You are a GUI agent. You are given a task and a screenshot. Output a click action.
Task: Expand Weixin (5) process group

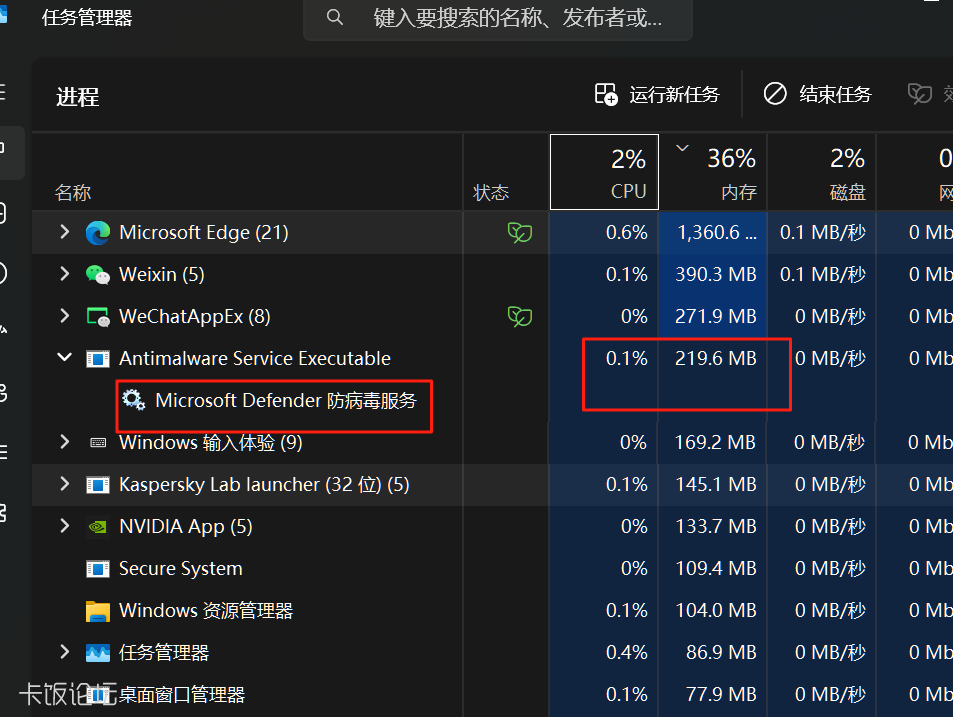[65, 273]
